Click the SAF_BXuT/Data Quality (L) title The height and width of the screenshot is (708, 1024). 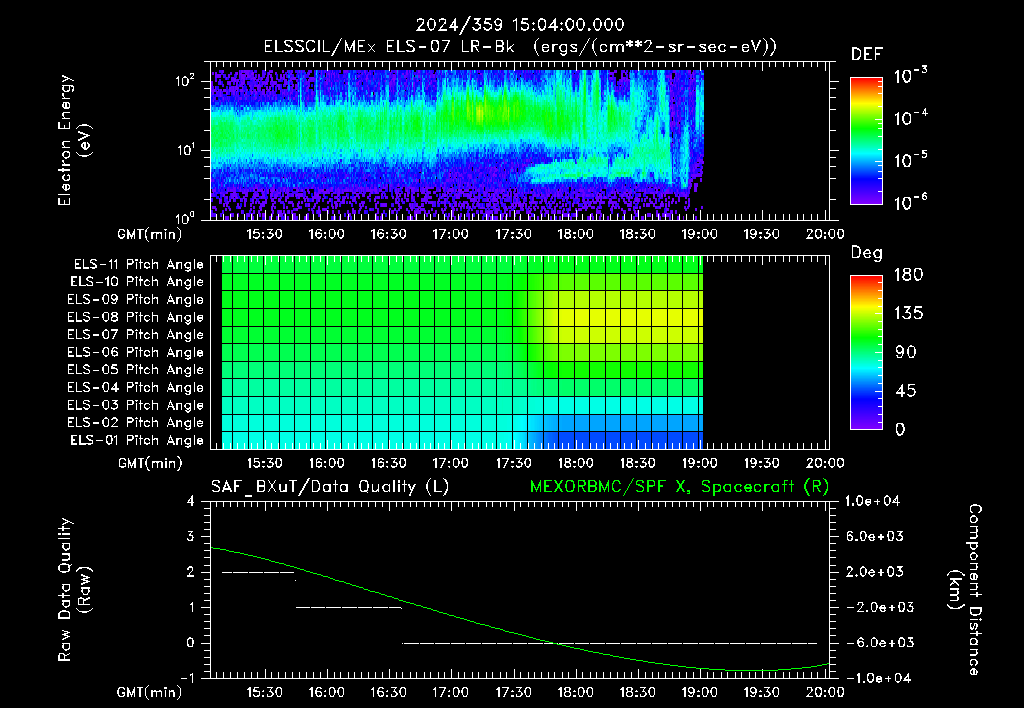coord(330,487)
